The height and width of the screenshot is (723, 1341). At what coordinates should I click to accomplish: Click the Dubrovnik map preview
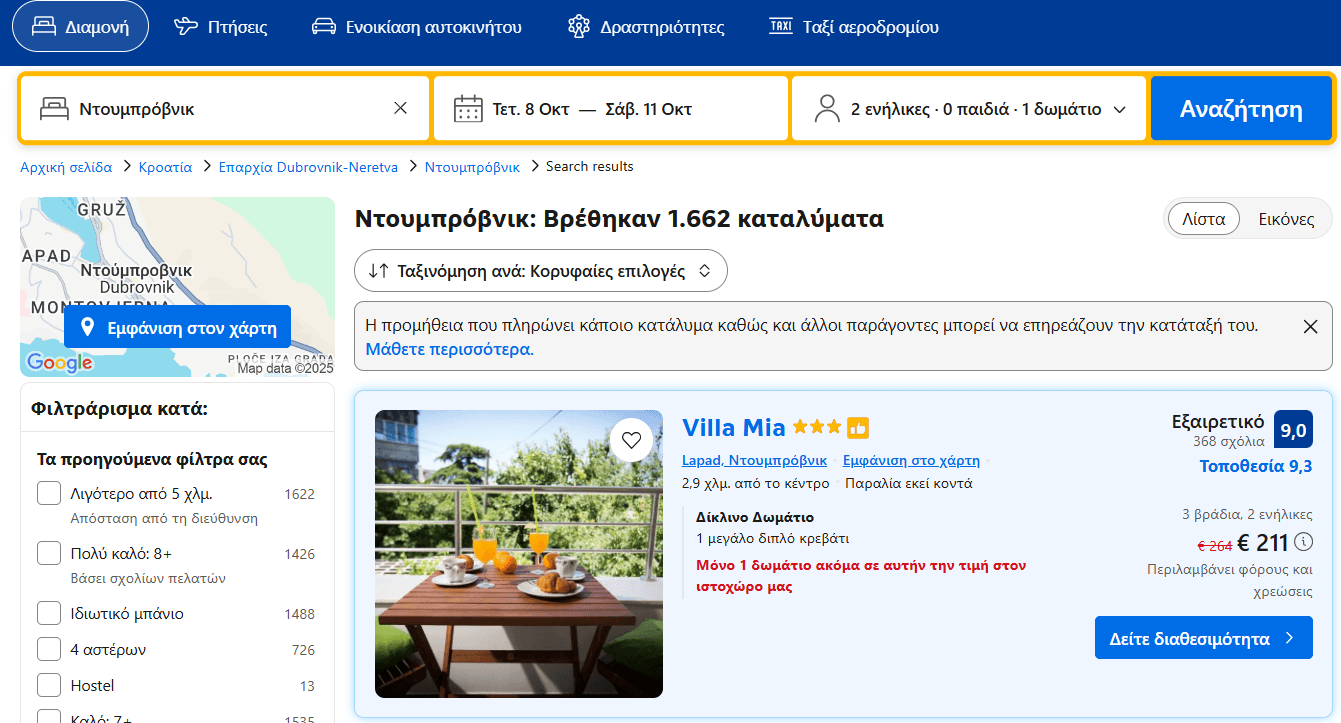[177, 287]
